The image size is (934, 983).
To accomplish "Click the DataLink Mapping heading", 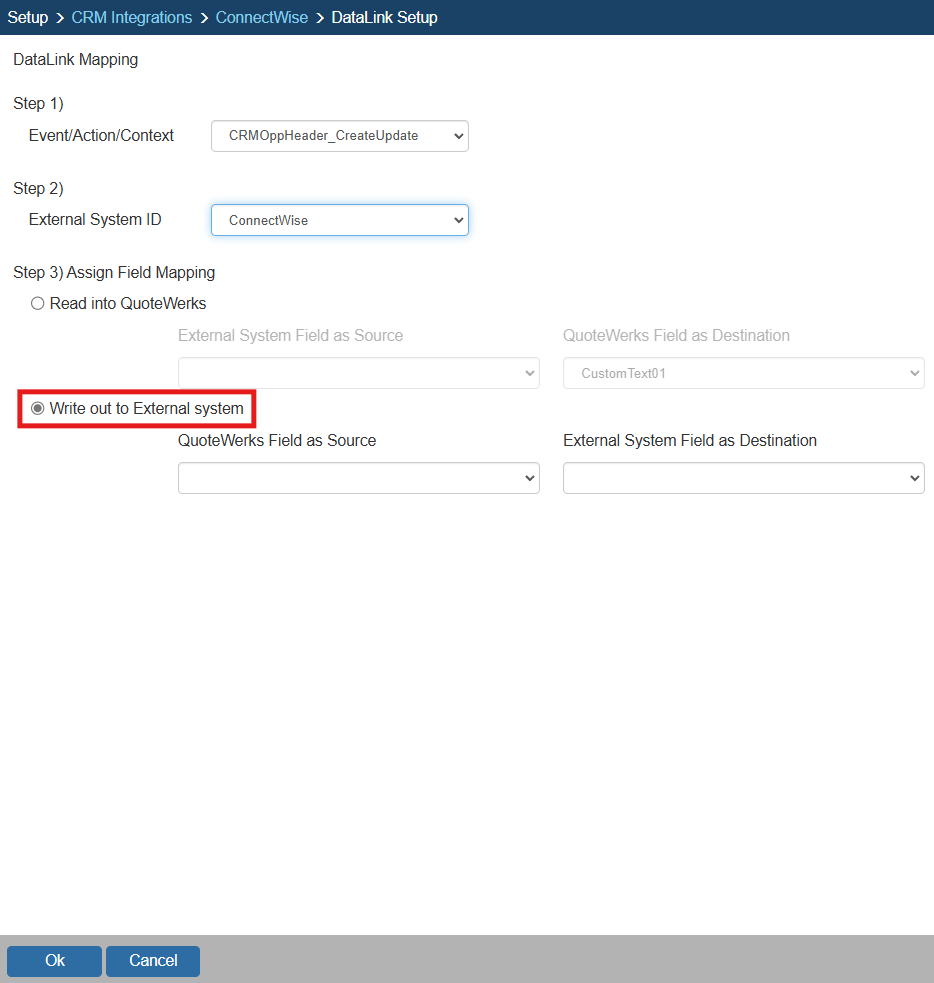I will pos(75,60).
